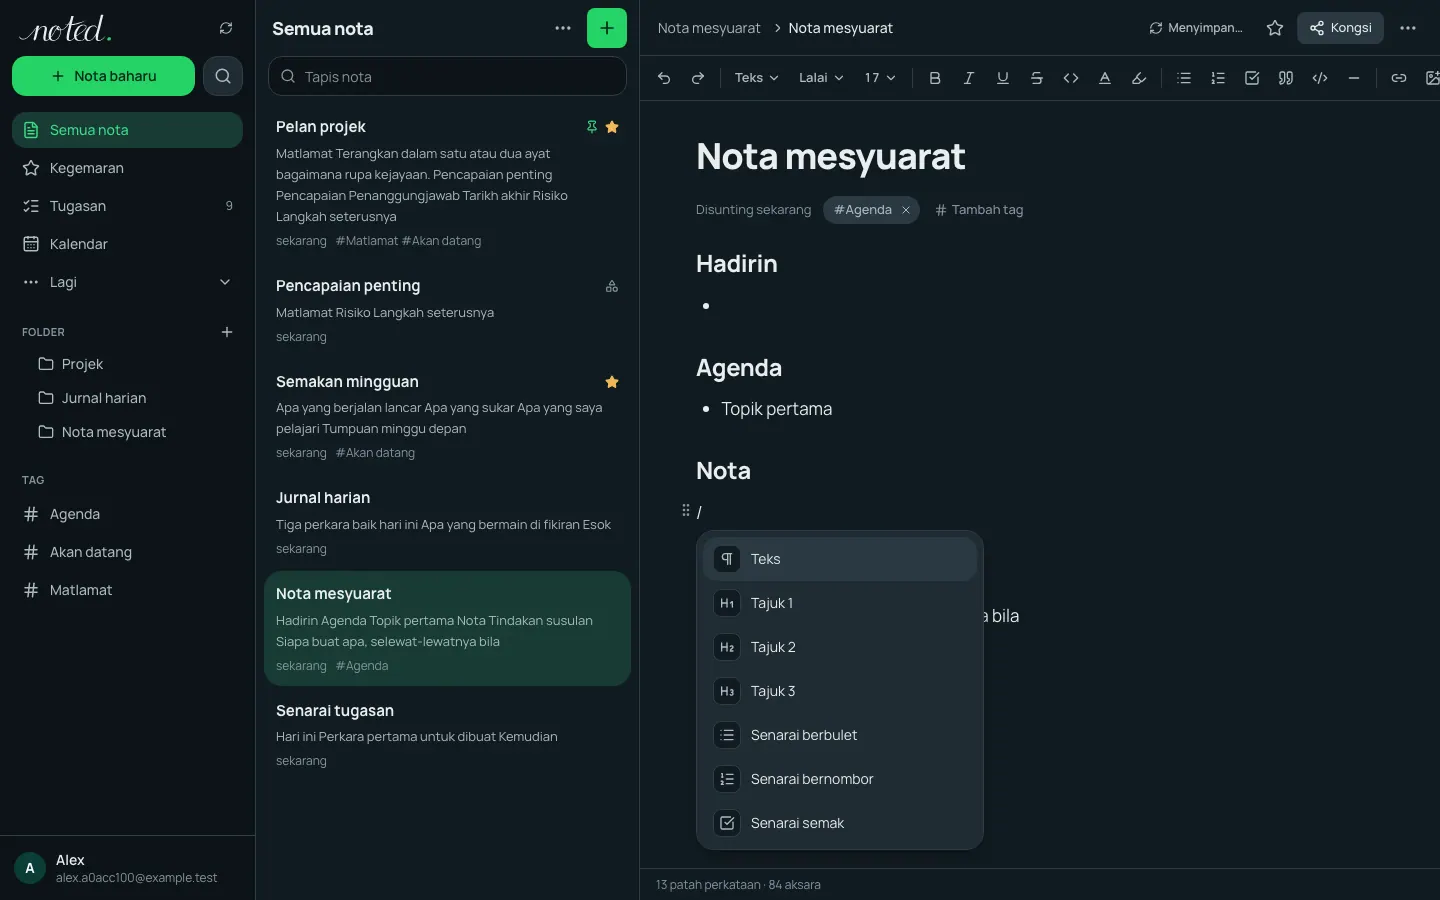Click Tambah tag to add a tag
Screen dimensions: 1440x900
979,210
